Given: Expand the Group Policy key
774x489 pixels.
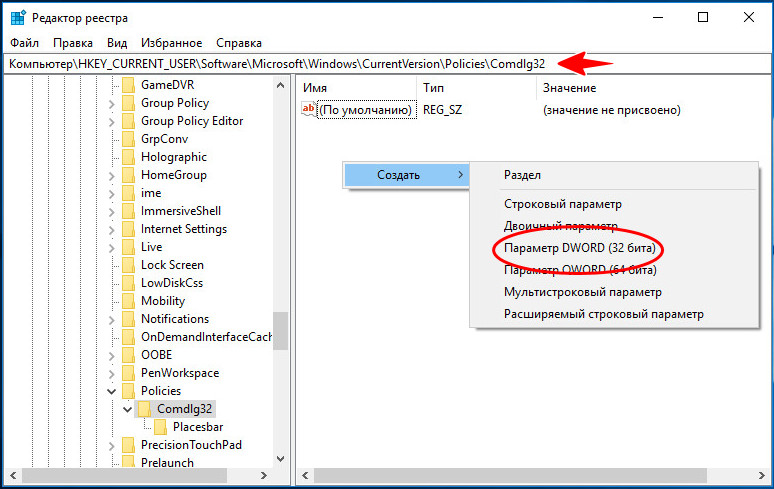Looking at the screenshot, I should pyautogui.click(x=112, y=104).
